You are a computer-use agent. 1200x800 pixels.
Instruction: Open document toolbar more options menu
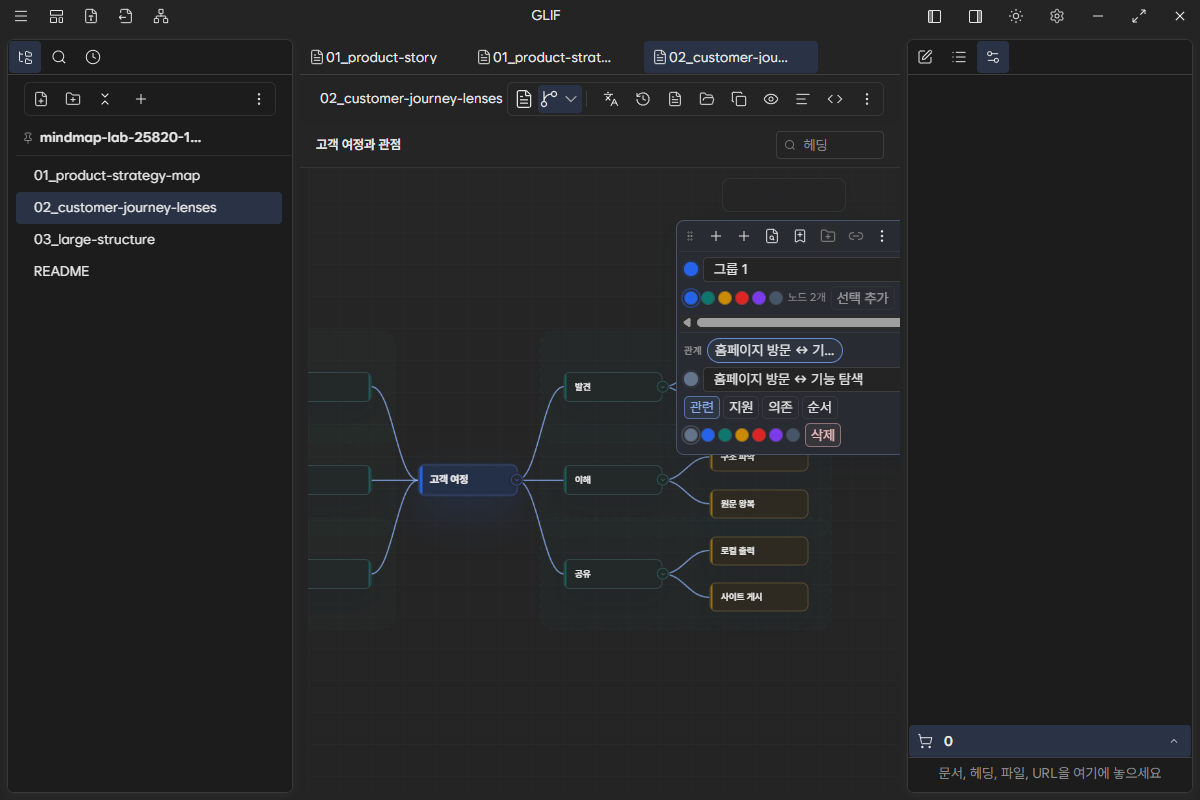coord(867,99)
